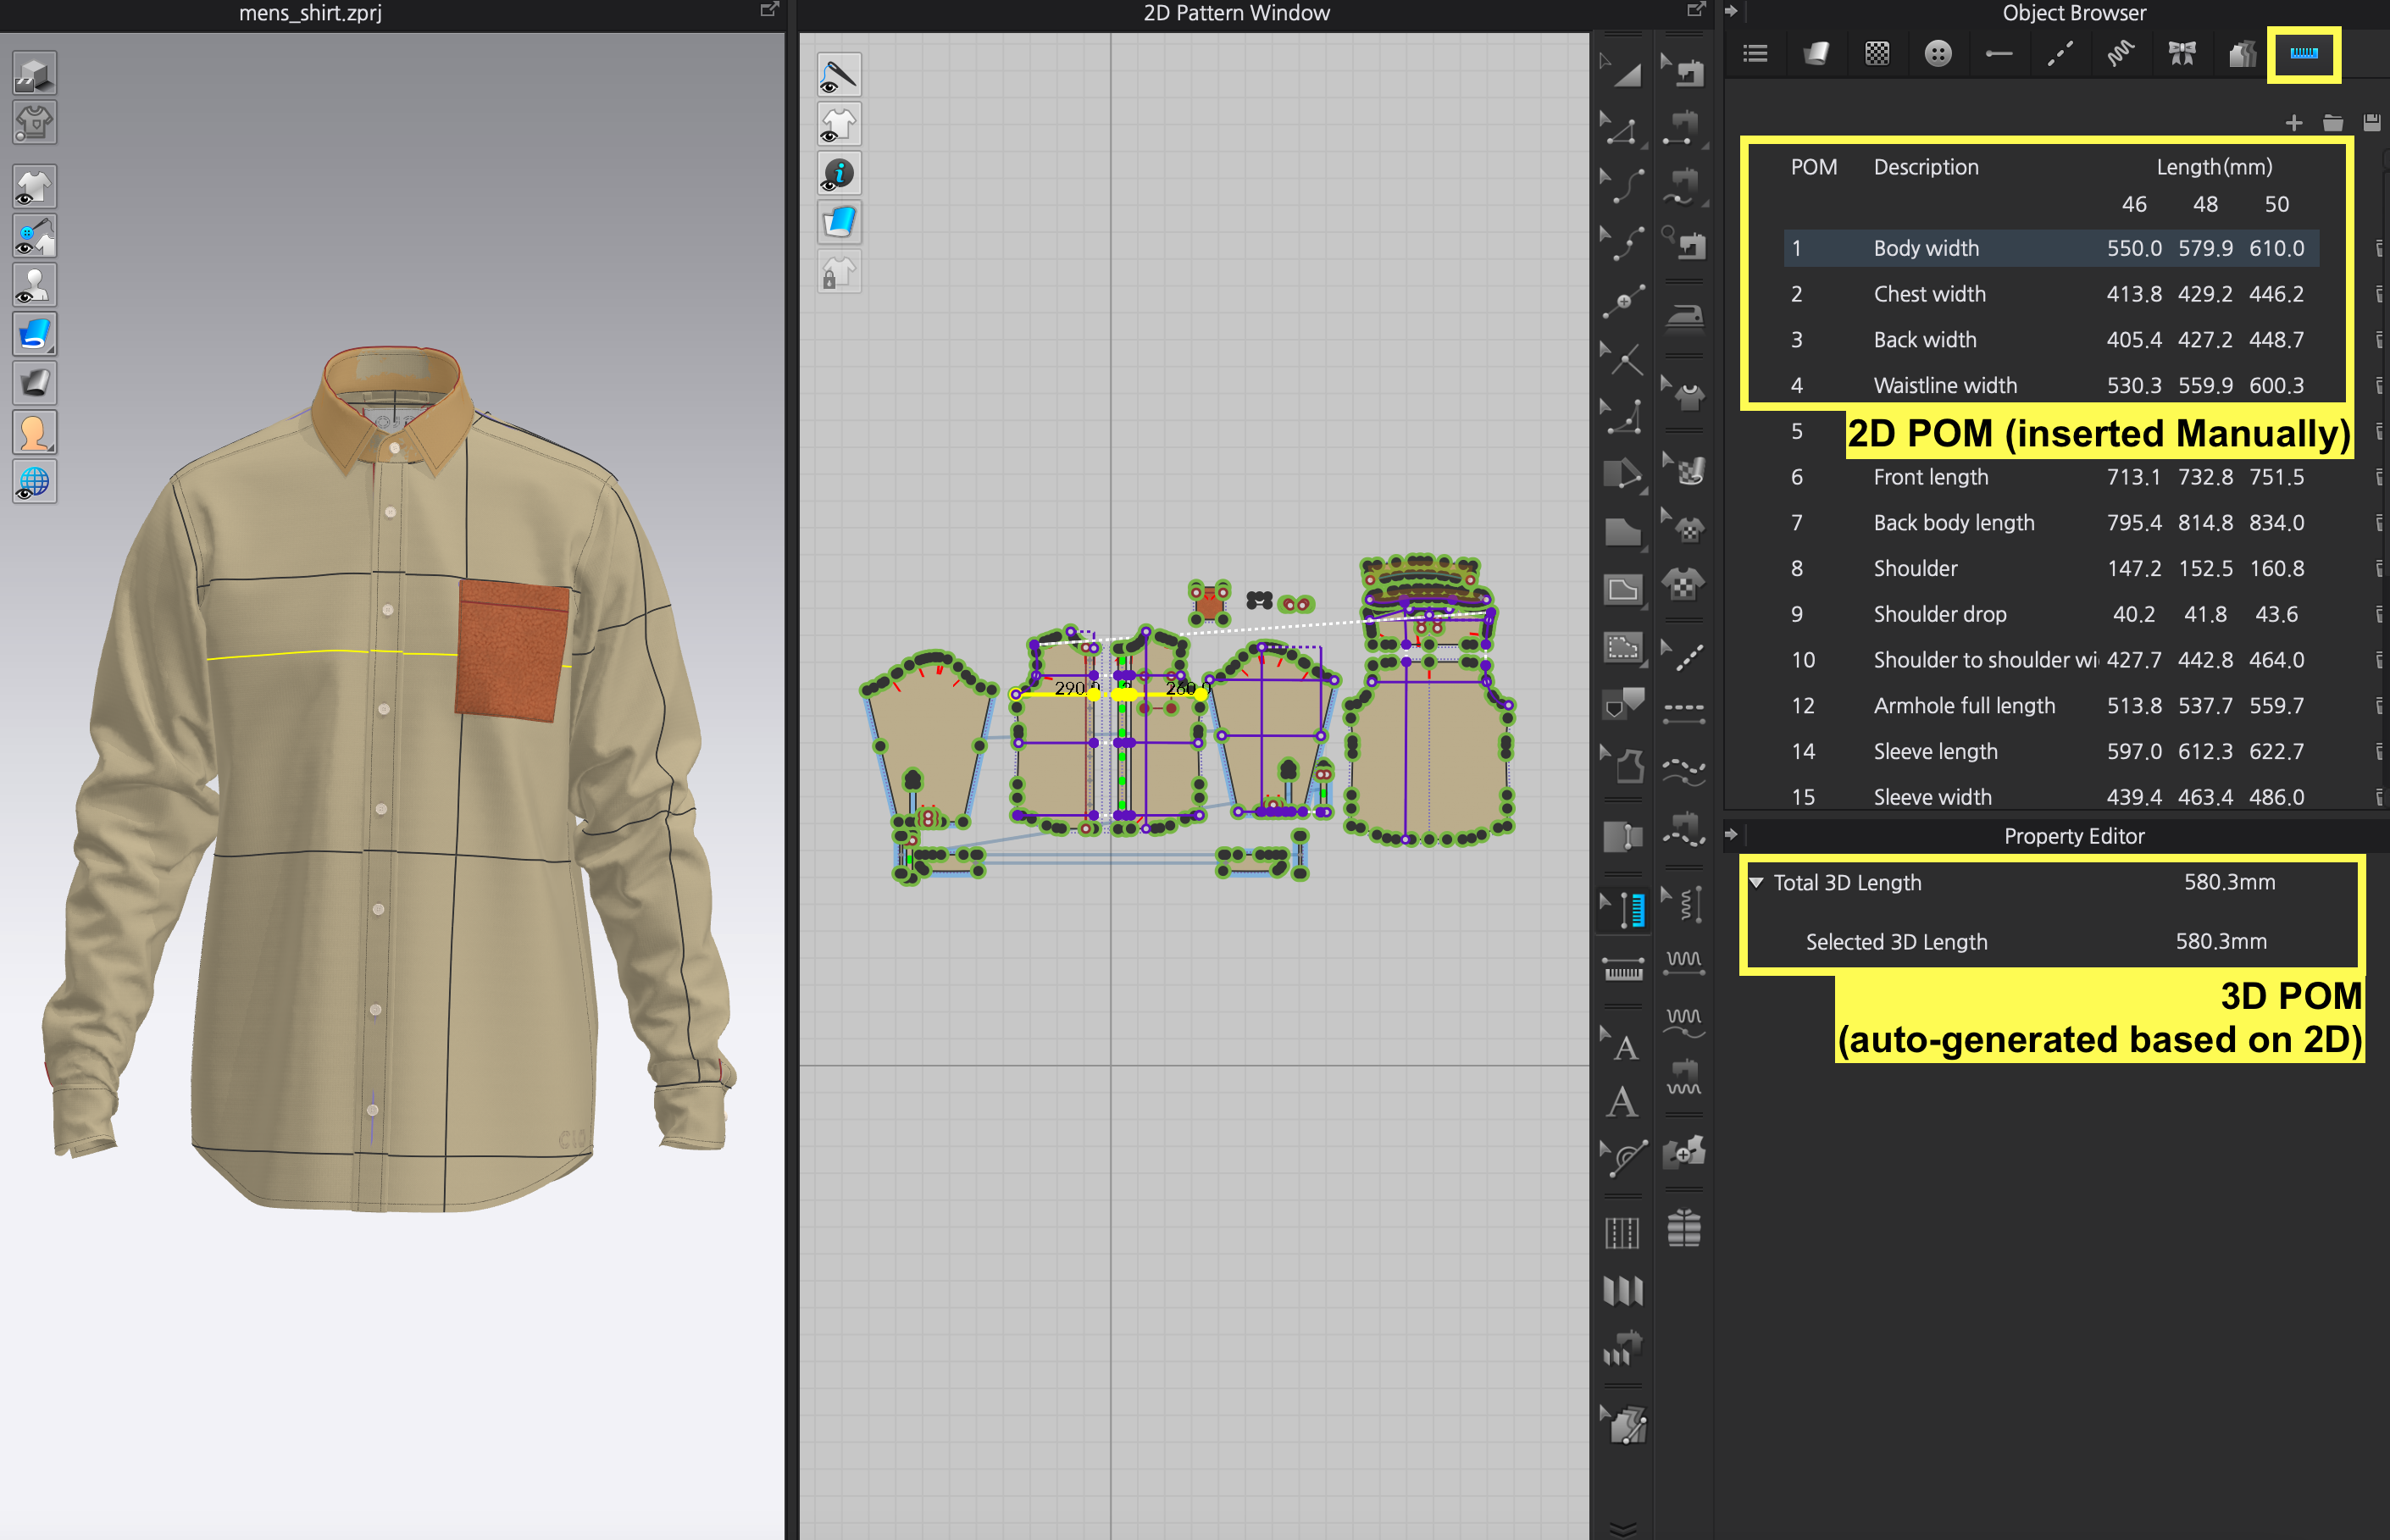This screenshot has height=1540, width=2390.
Task: Switch to the Fabric tab in Object Browser
Action: click(x=1816, y=54)
